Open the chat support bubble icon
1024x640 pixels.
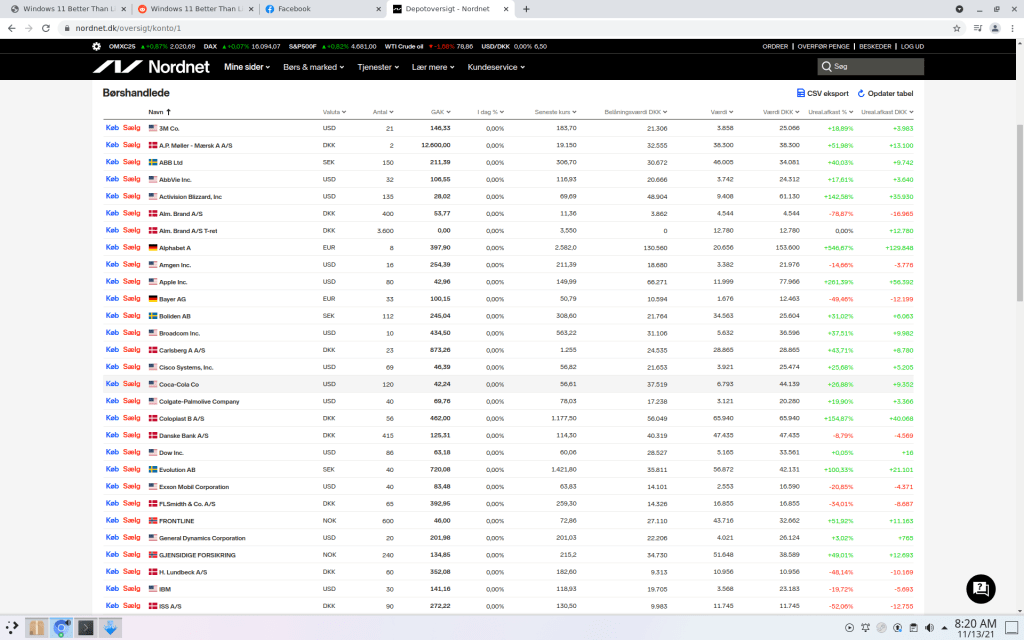(x=981, y=588)
